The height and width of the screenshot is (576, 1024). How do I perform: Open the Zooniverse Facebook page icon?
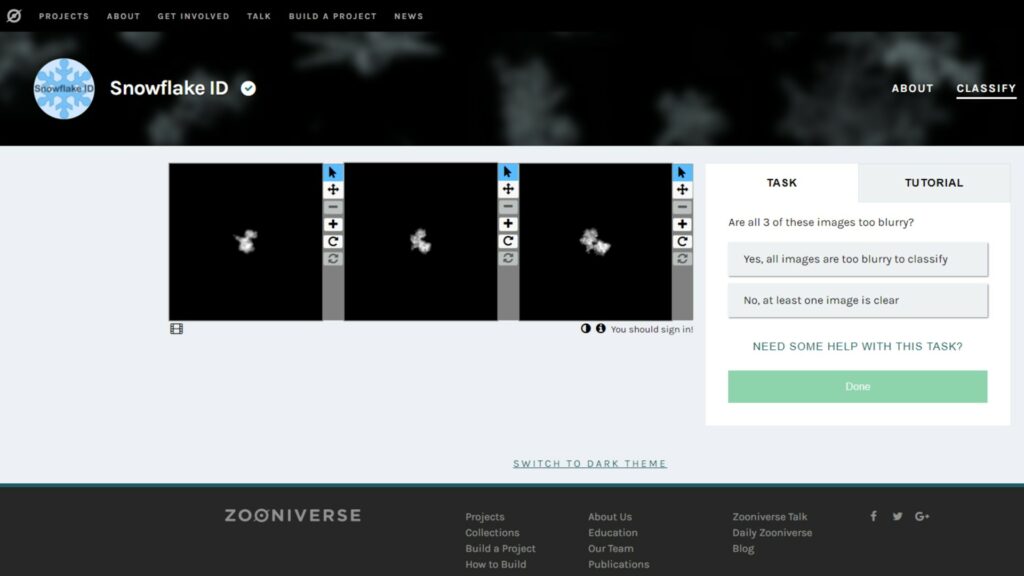click(873, 516)
